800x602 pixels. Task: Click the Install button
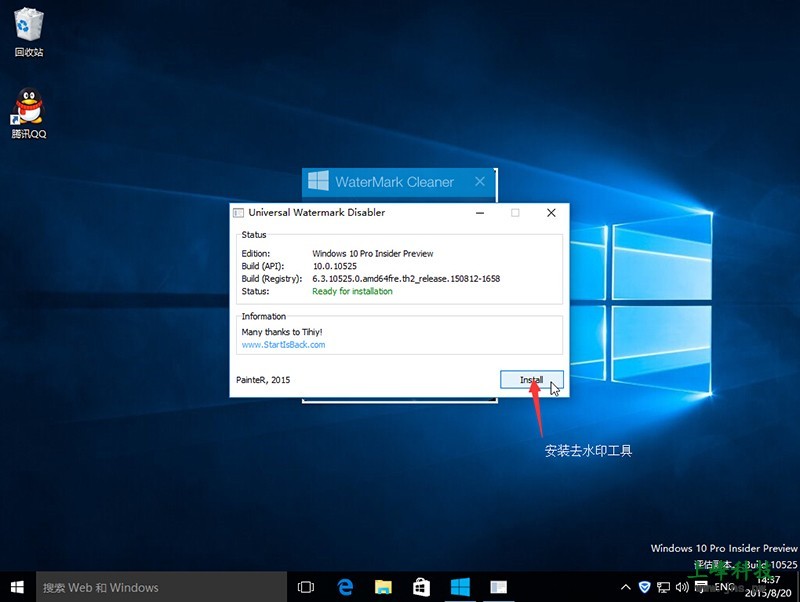pos(531,380)
